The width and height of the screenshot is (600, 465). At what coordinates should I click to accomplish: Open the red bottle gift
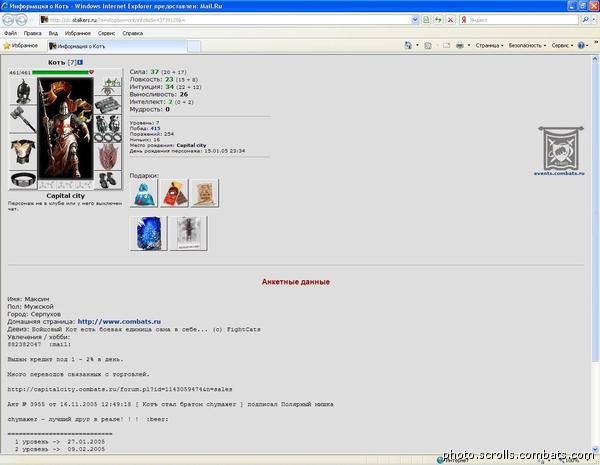click(174, 194)
